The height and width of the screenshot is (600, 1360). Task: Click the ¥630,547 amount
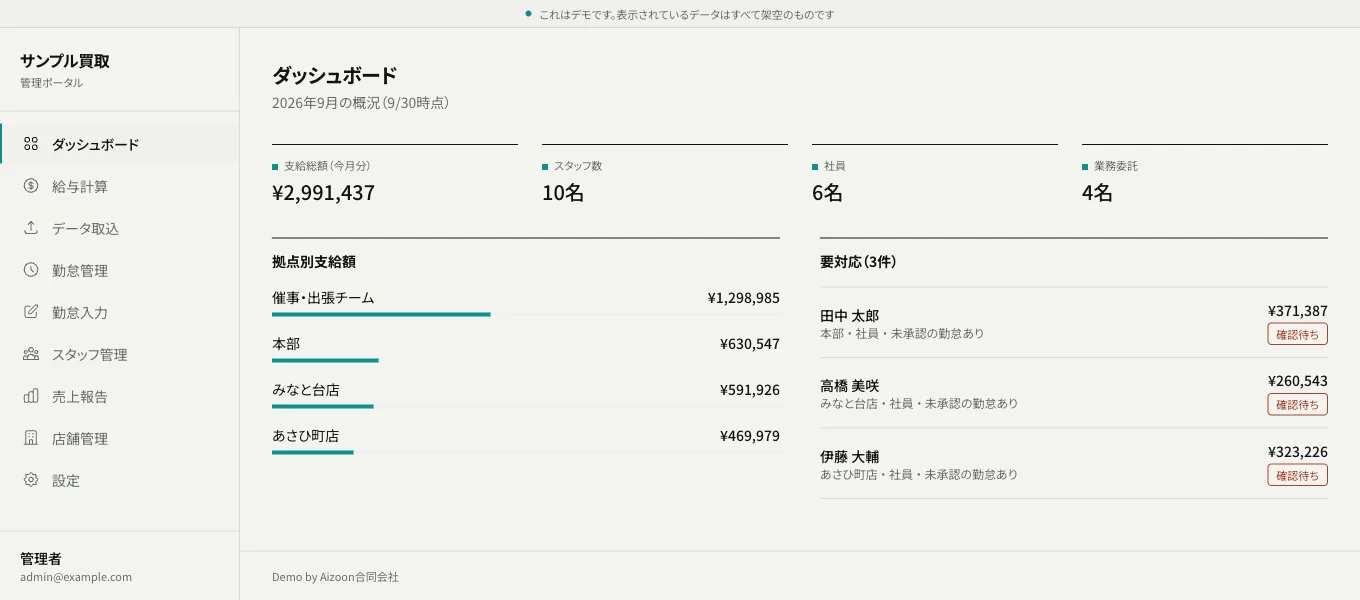(750, 344)
